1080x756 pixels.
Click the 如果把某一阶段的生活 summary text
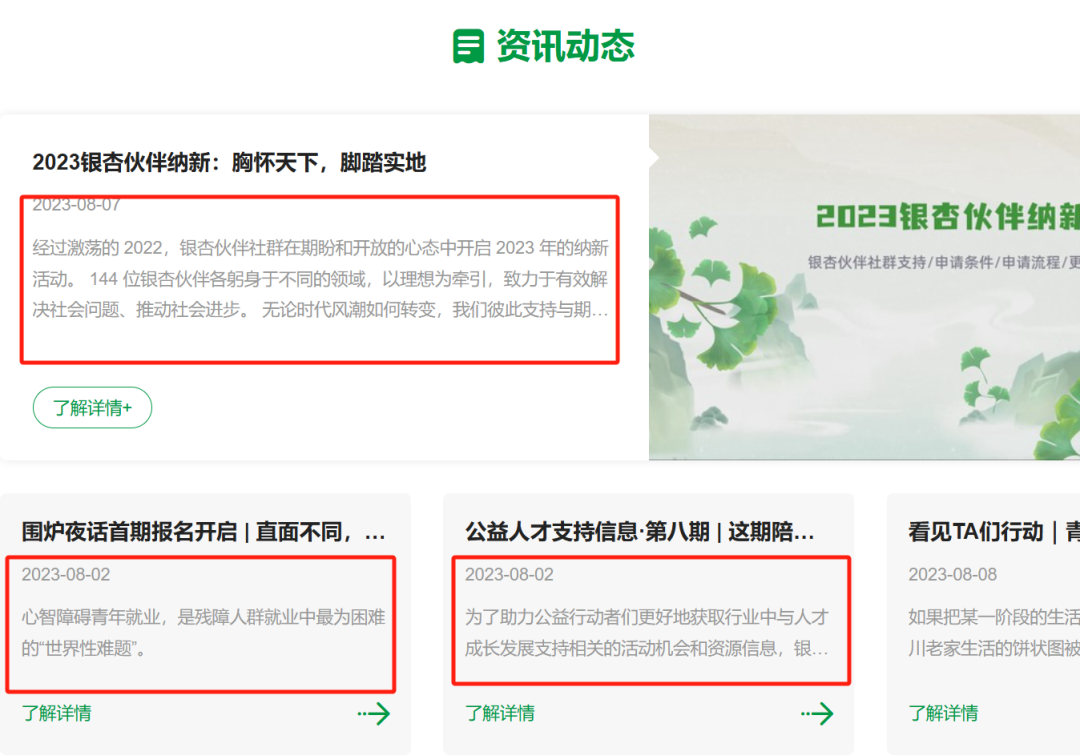994,633
